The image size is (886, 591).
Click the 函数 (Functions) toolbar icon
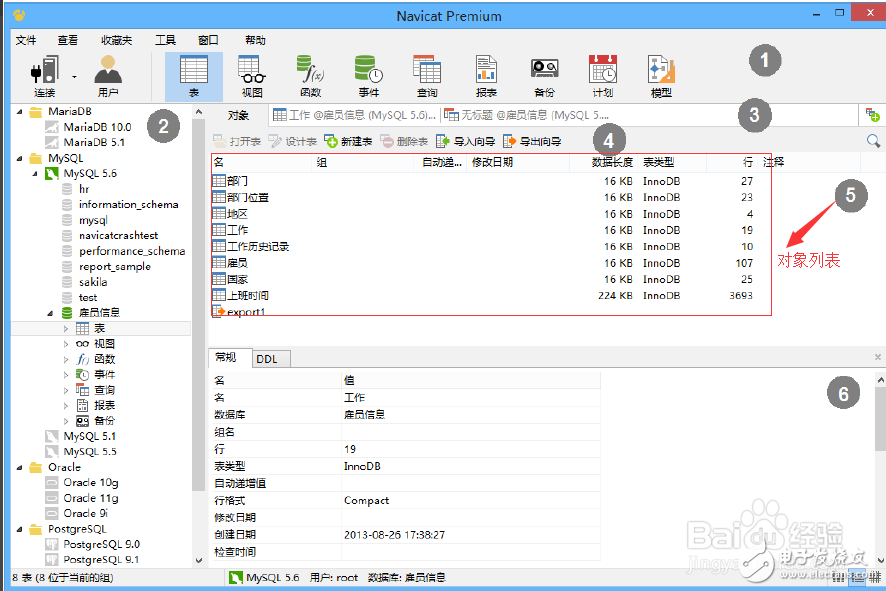tap(309, 70)
